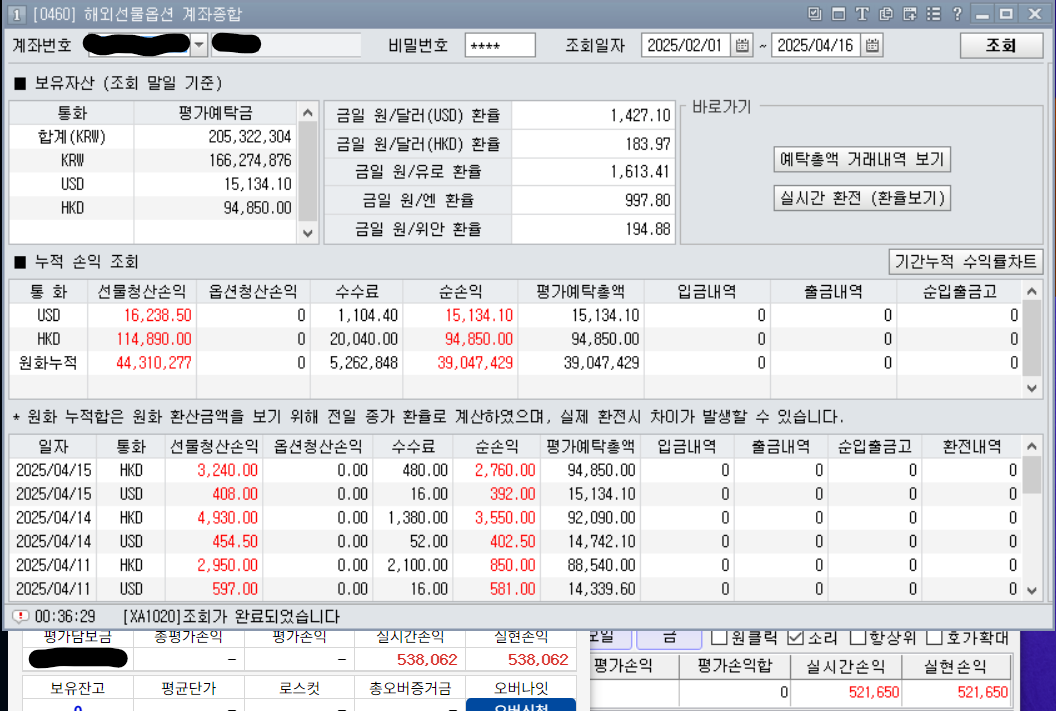Enable 호가확대 checkbox in background window
This screenshot has width=1056, height=711.
(934, 637)
